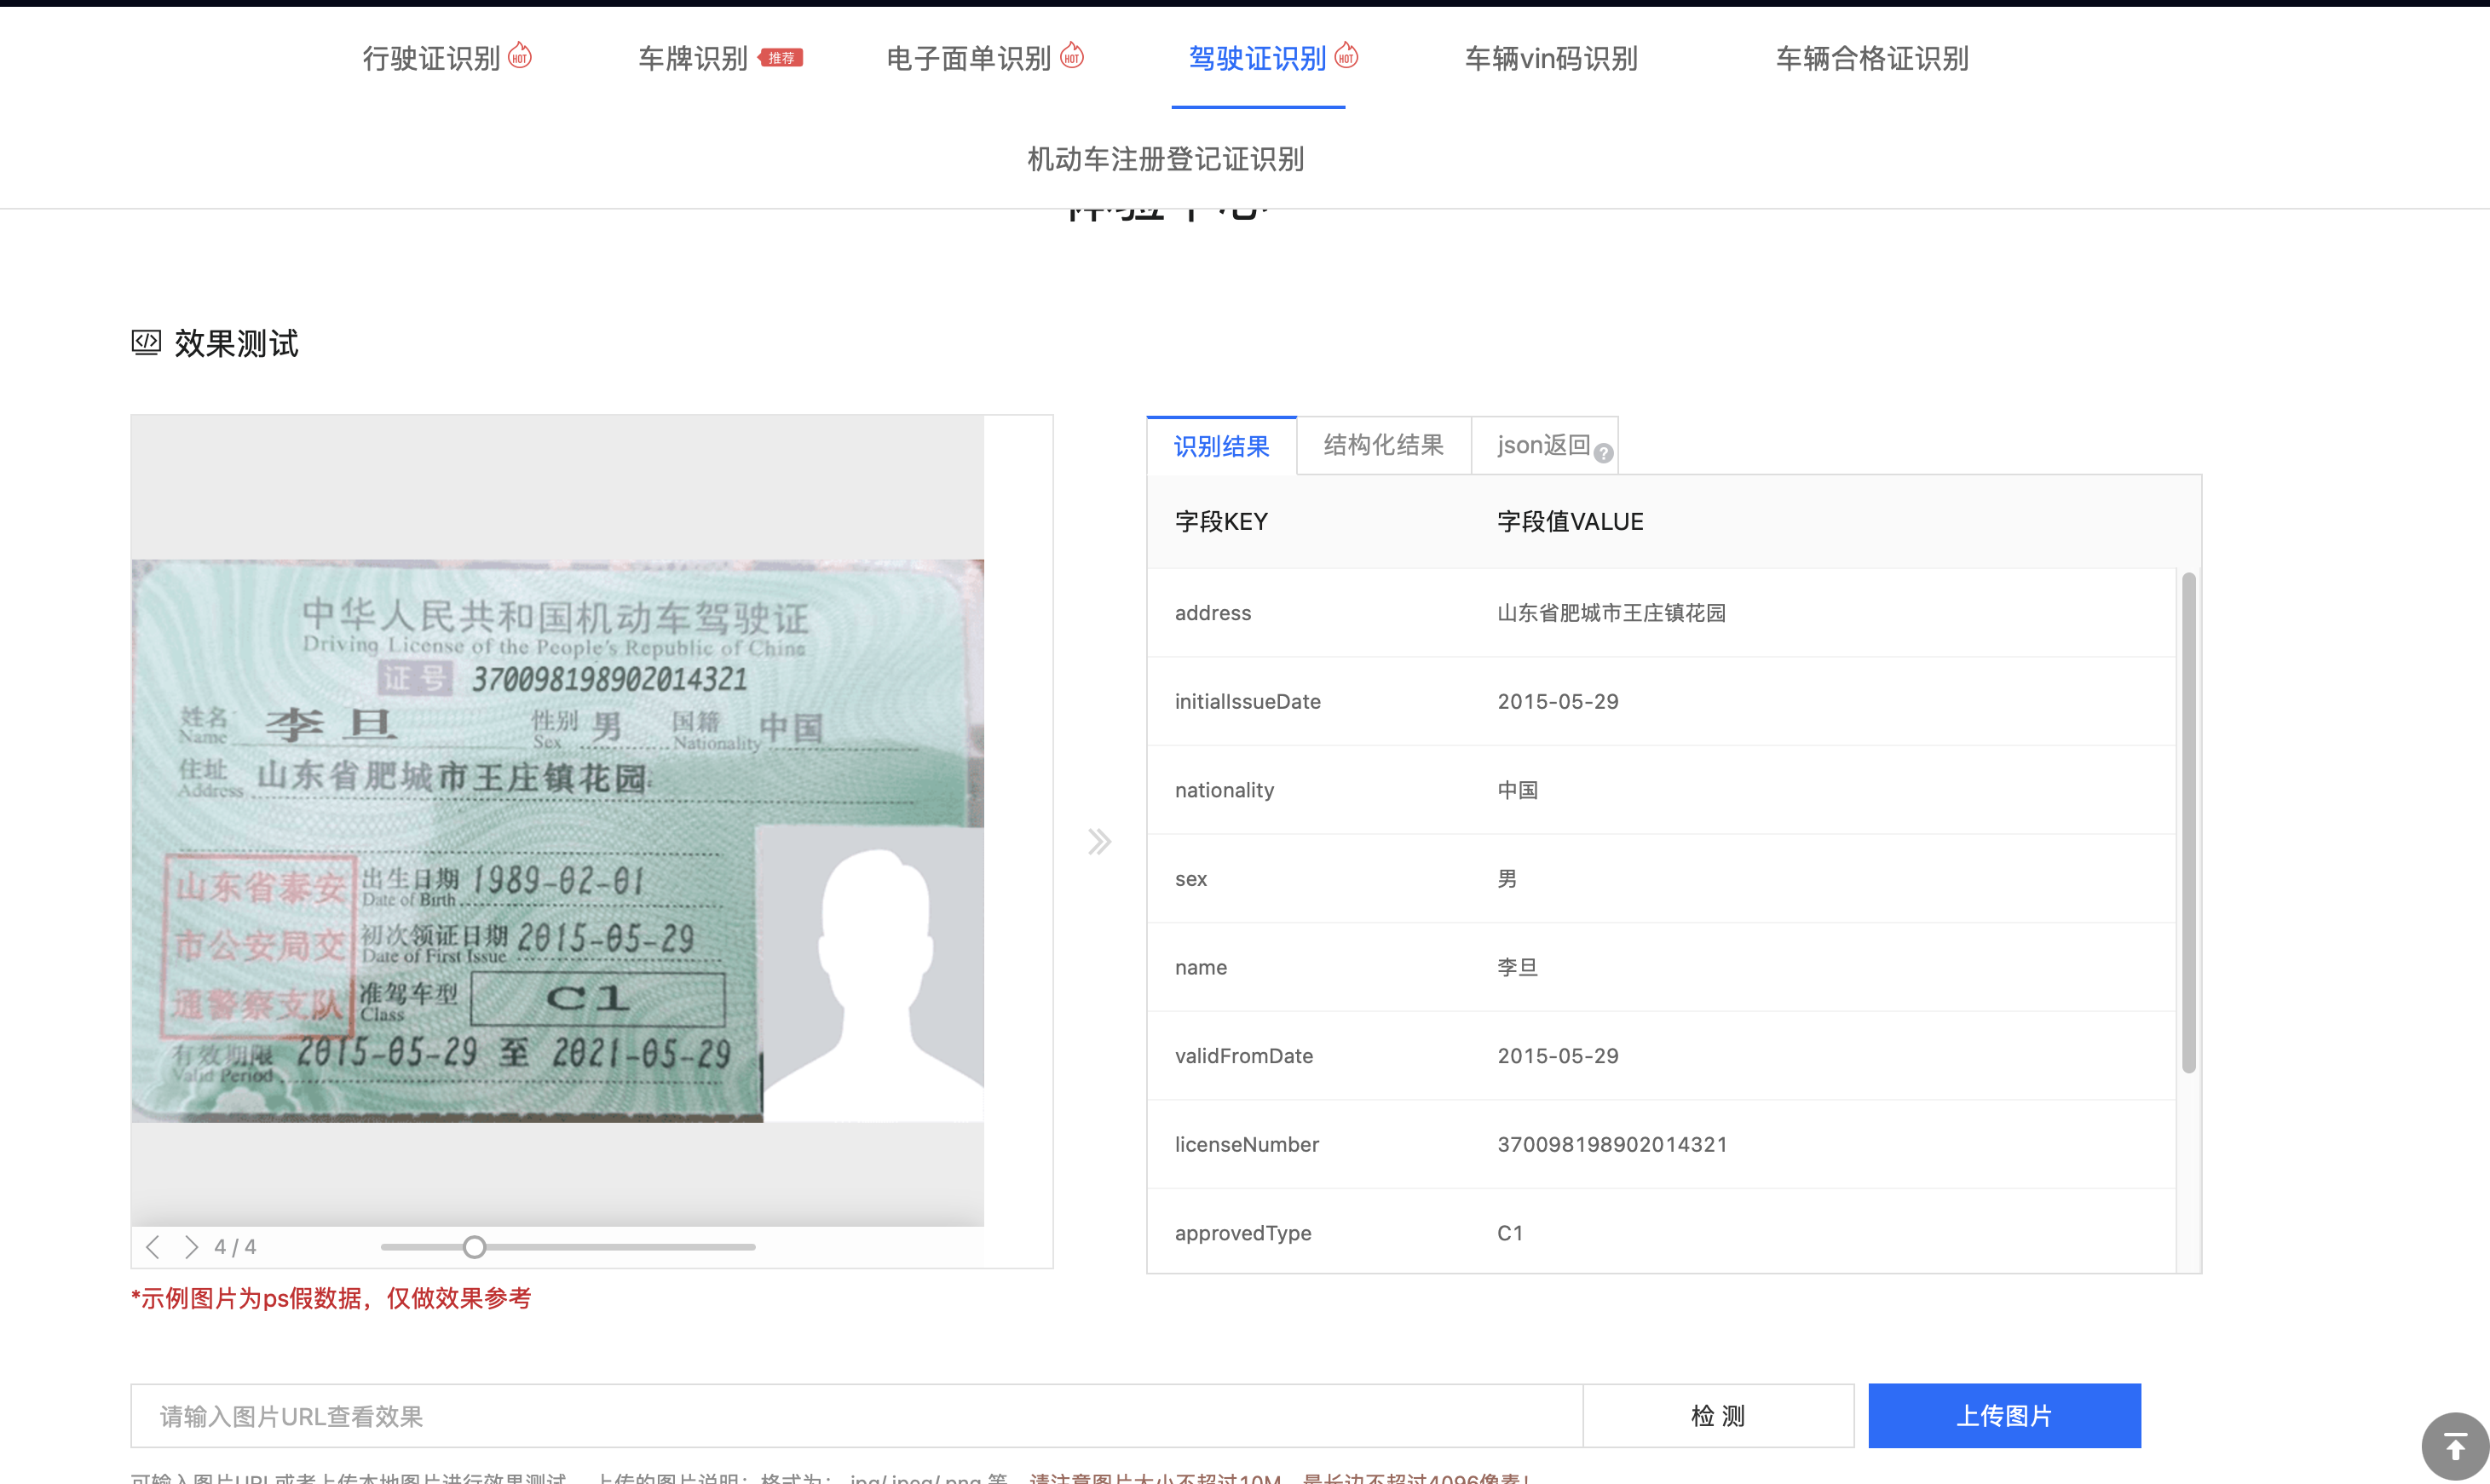Click the value 370098198902014321
This screenshot has height=1484, width=2490.
click(x=1612, y=1145)
